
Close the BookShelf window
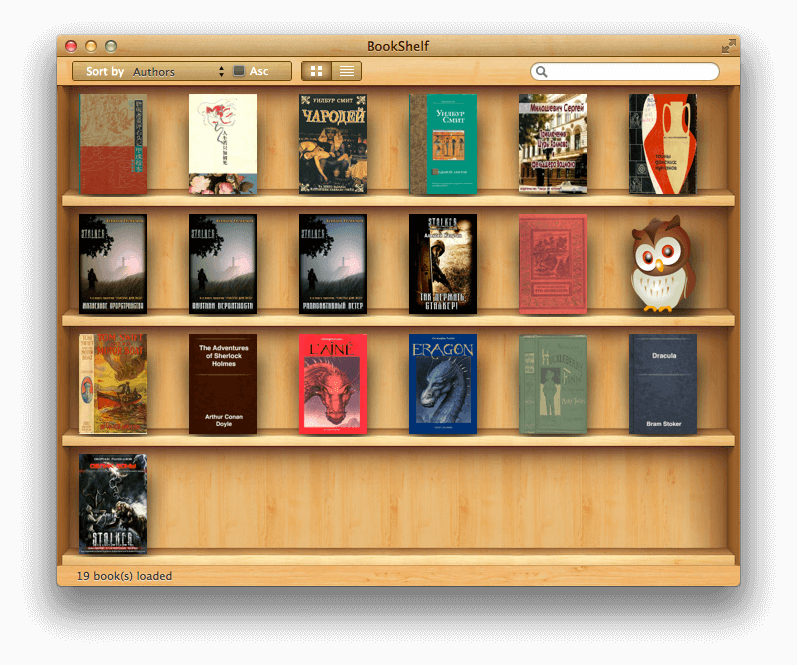click(71, 46)
